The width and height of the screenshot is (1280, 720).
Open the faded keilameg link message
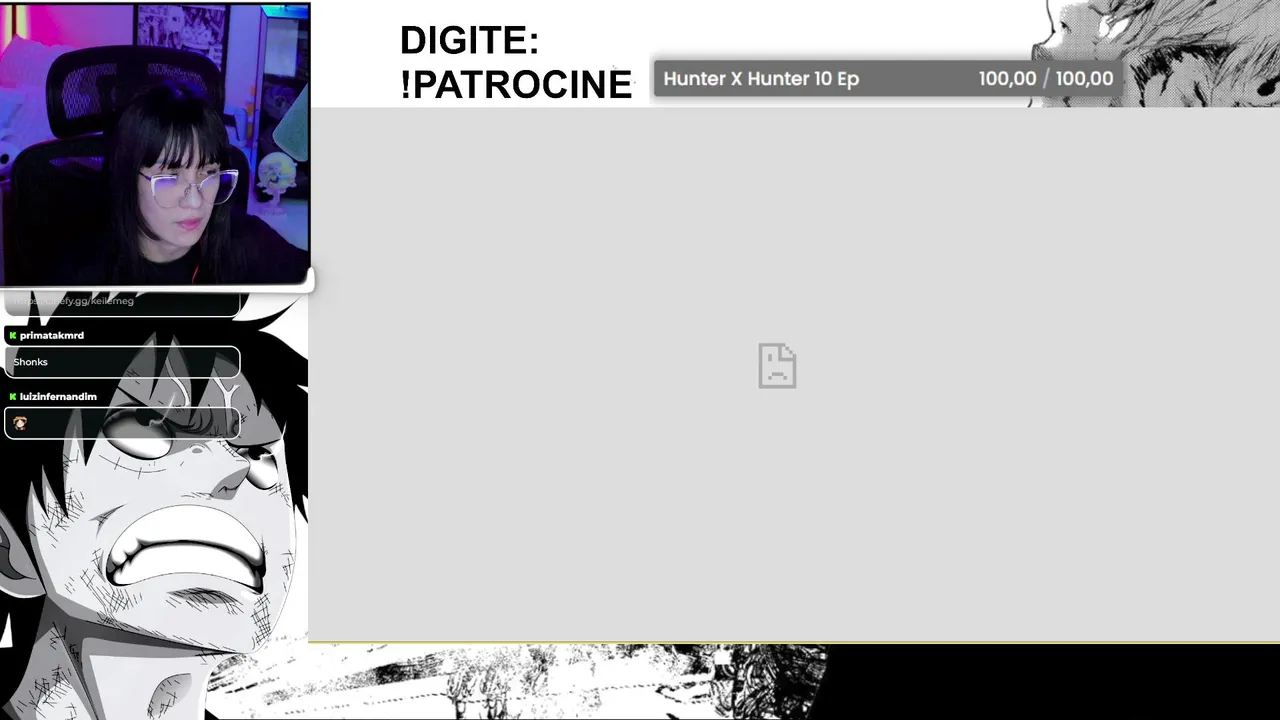(x=122, y=302)
